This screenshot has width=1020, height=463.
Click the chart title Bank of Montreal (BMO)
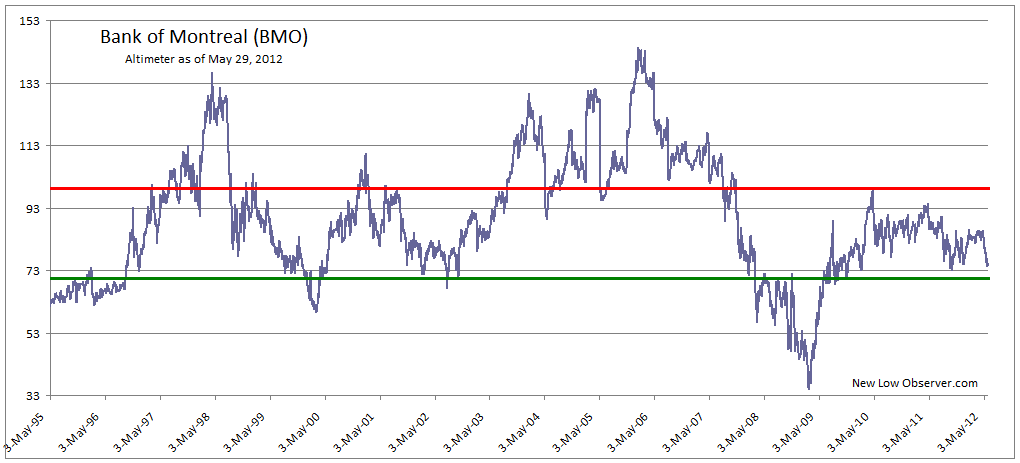pos(204,38)
